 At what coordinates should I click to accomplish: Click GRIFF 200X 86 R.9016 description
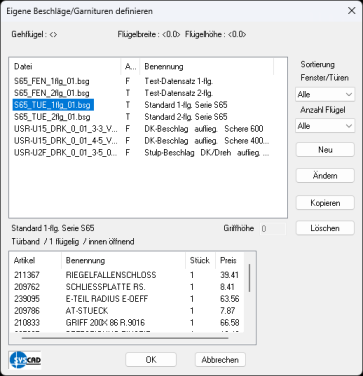pyautogui.click(x=105, y=323)
